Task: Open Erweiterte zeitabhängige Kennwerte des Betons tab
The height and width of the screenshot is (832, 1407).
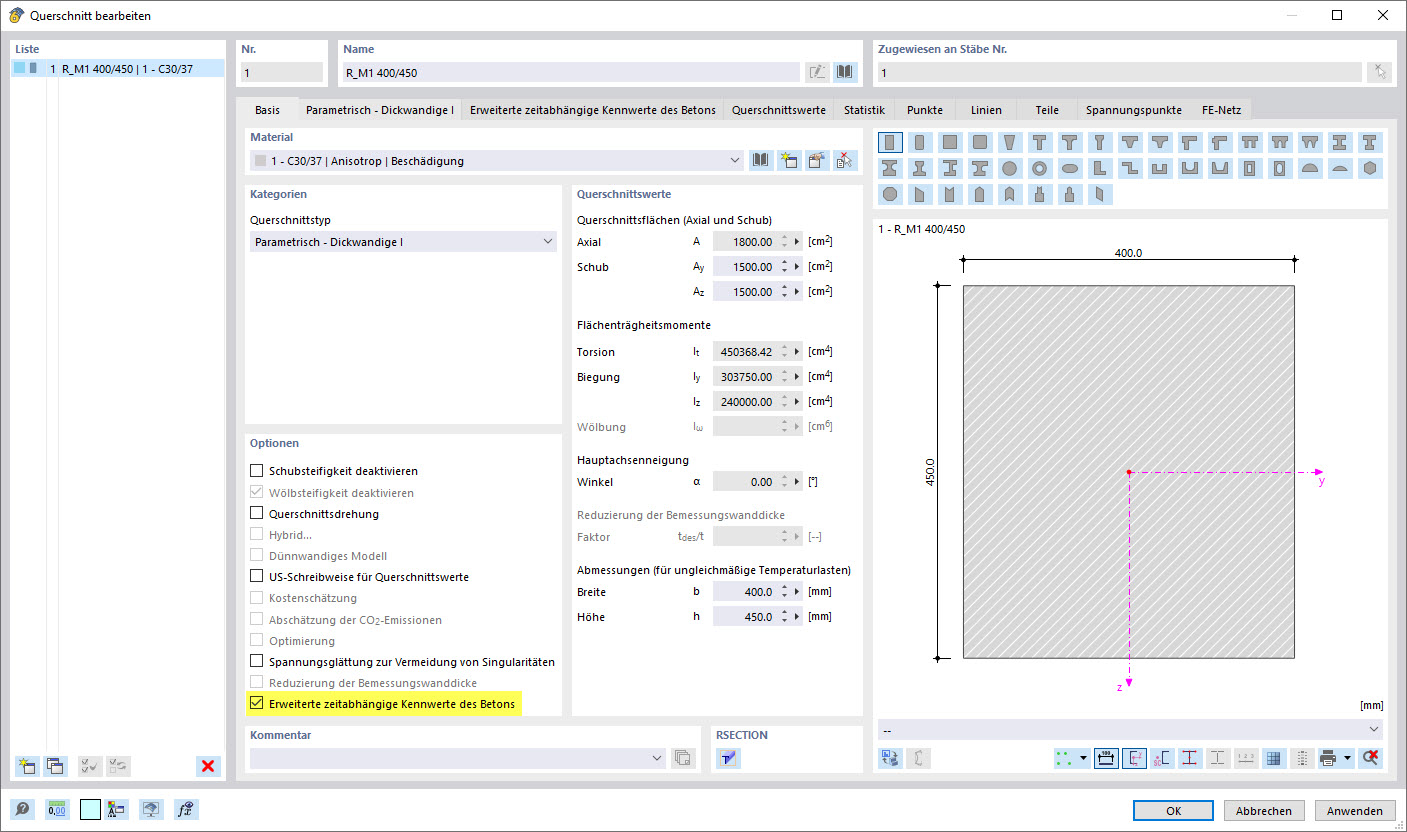Action: point(593,110)
